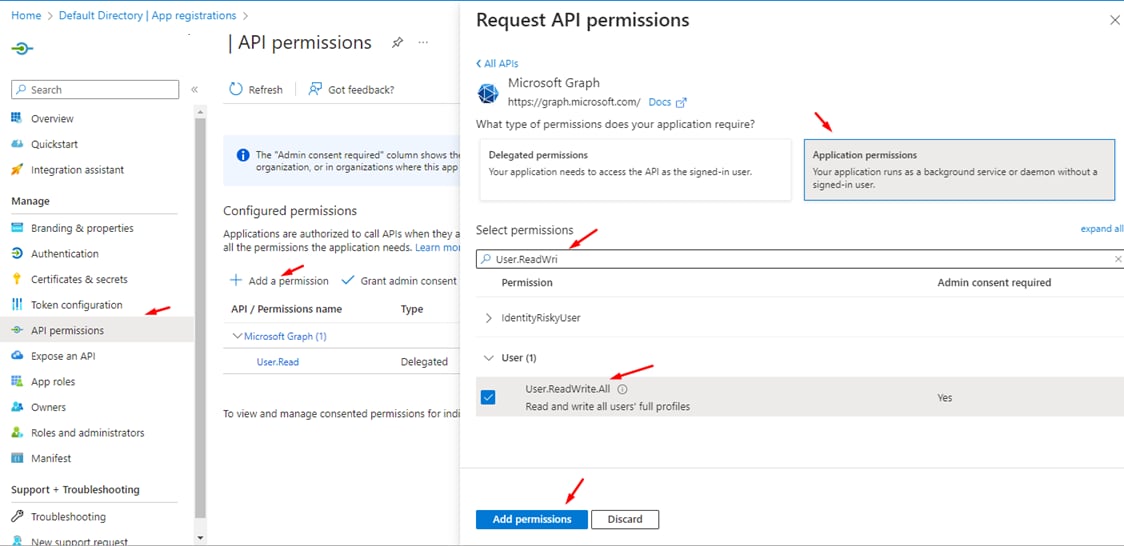The image size is (1124, 546).
Task: Go back via All APIs link
Action: click(x=497, y=64)
